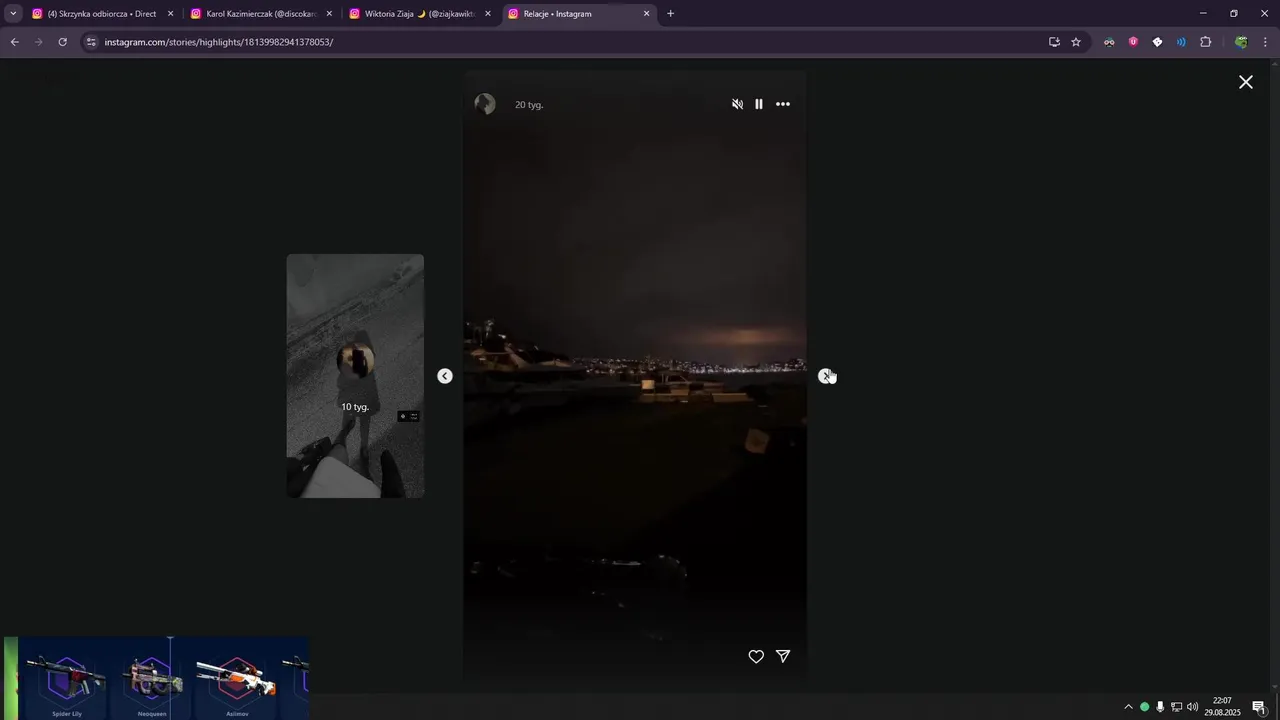
Task: View site information icon in address bar
Action: [x=91, y=42]
